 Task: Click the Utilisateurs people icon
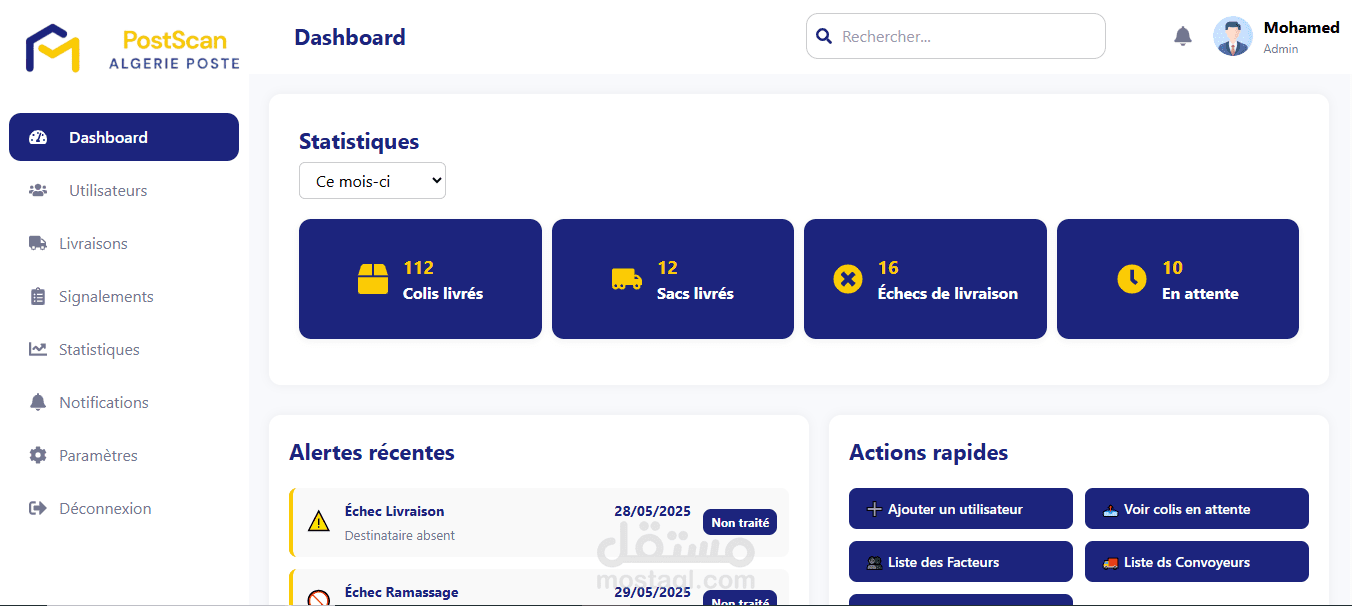38,190
